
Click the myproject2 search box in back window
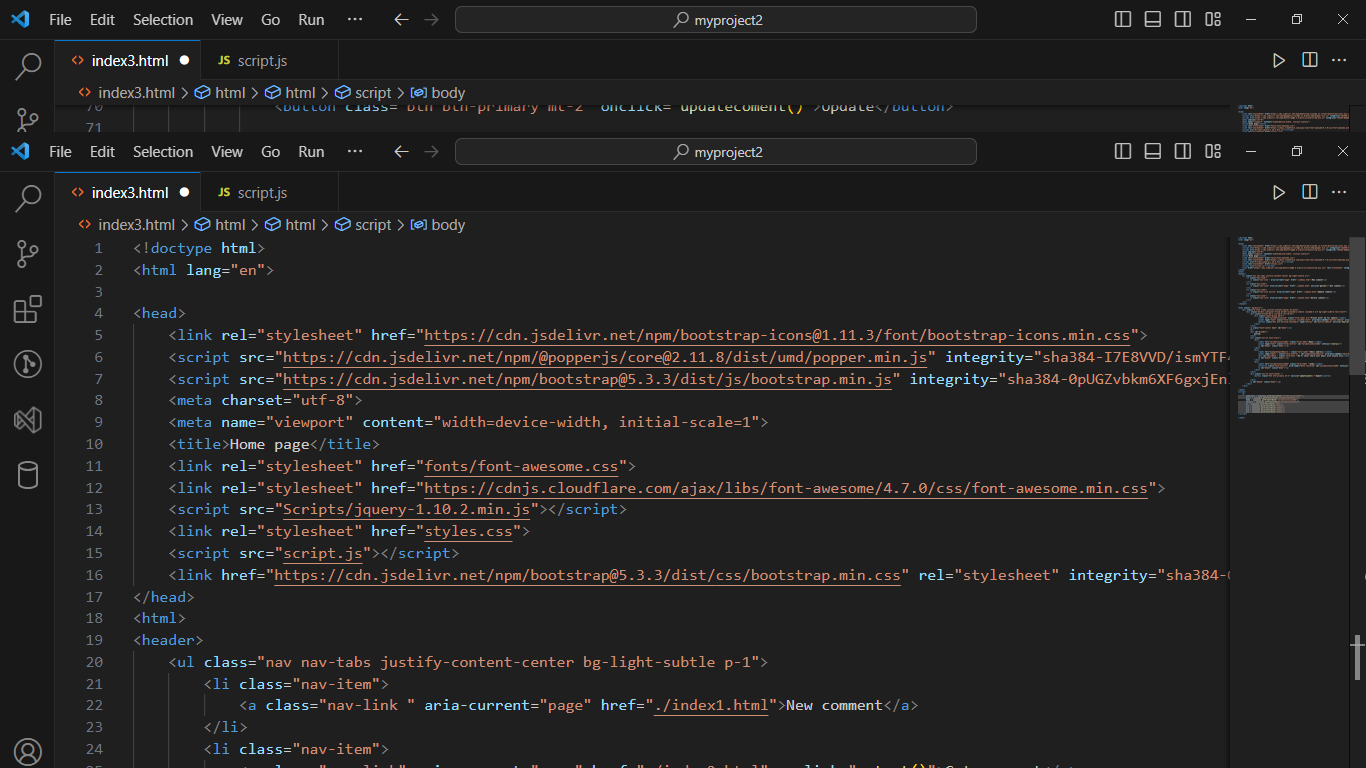pos(716,20)
